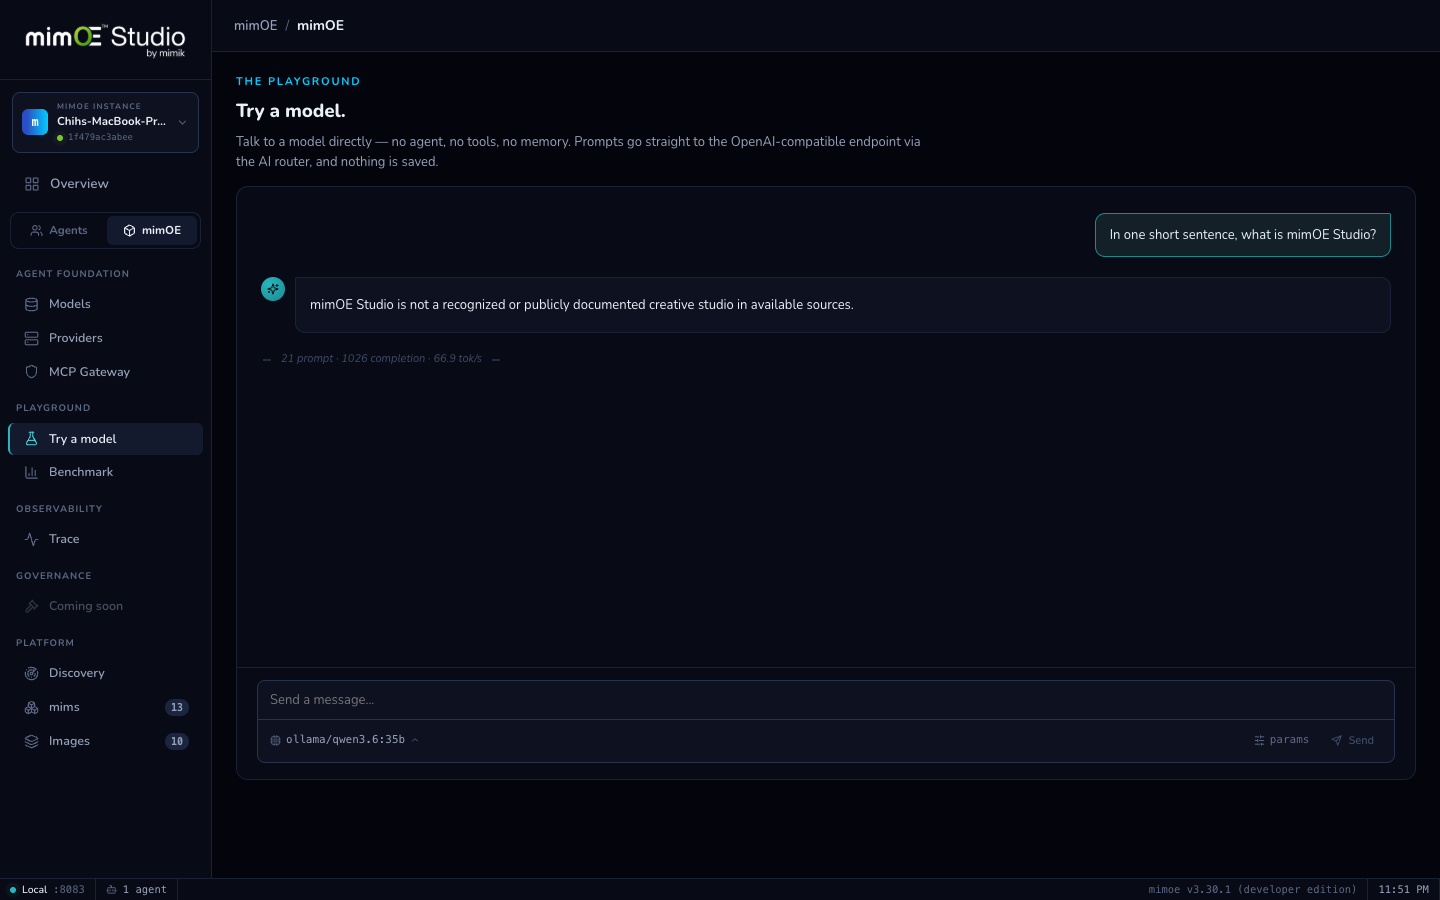
Task: Click the current mimOE breadcrumb
Action: [x=320, y=25]
